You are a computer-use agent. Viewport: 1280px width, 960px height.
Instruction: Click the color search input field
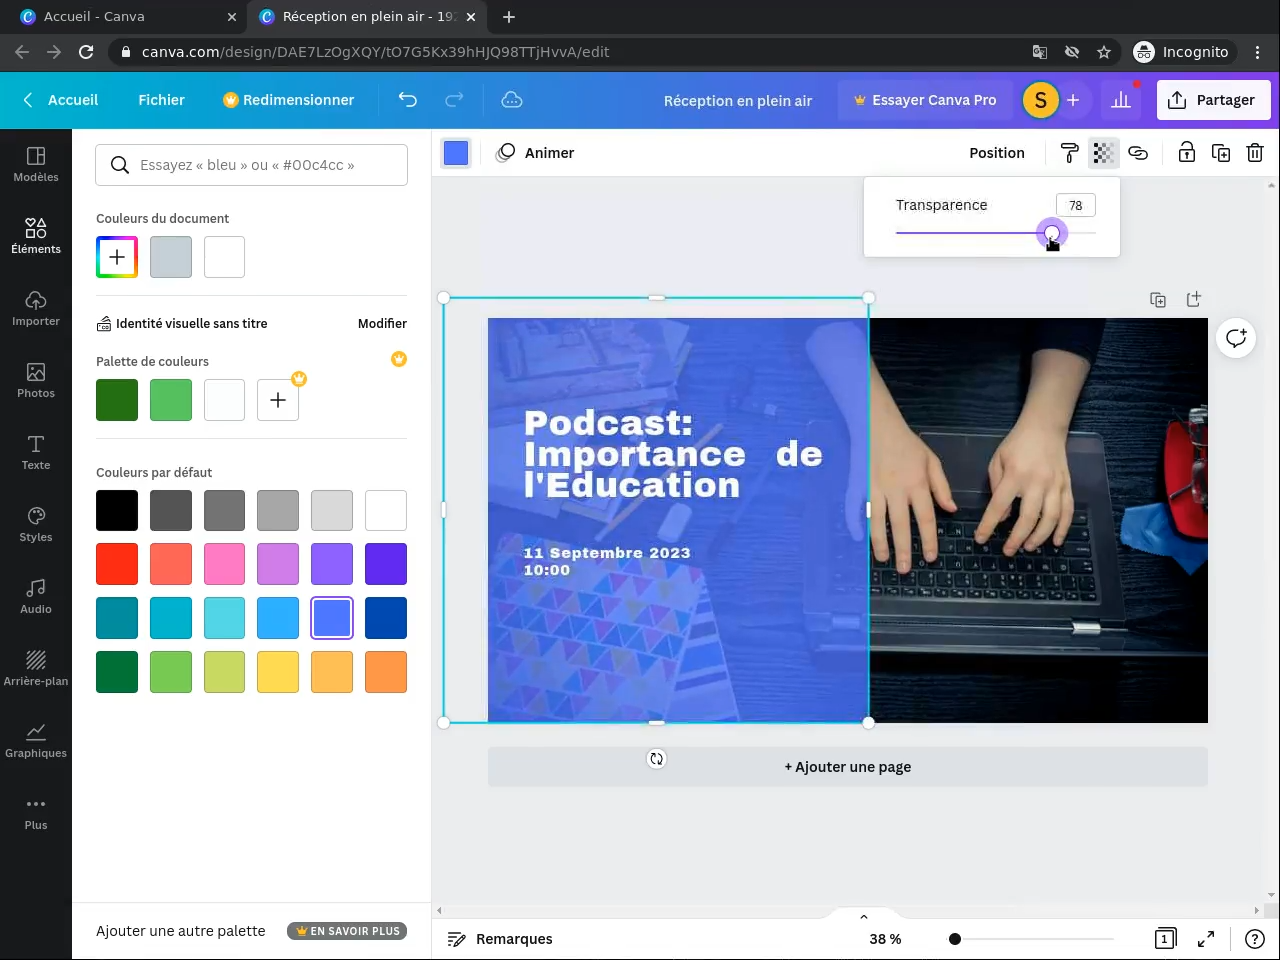pyautogui.click(x=252, y=165)
